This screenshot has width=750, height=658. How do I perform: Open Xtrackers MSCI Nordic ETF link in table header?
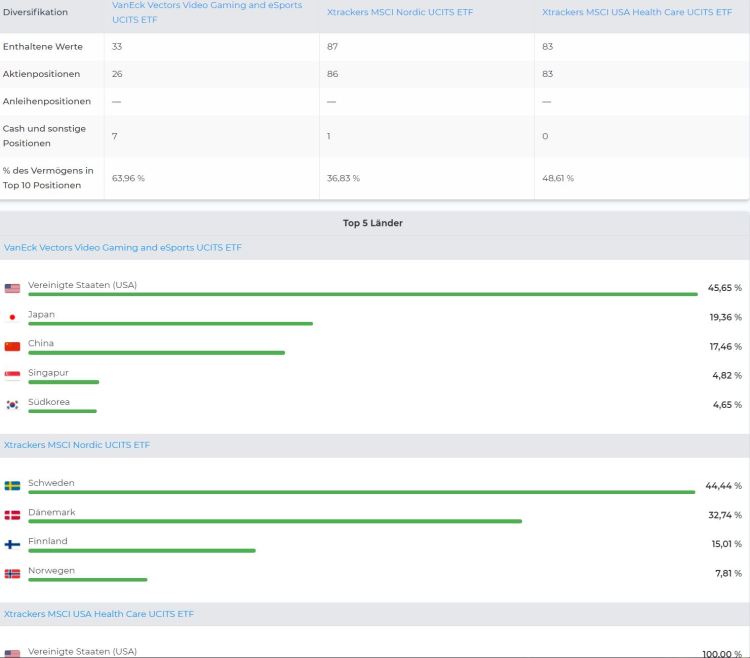click(400, 12)
